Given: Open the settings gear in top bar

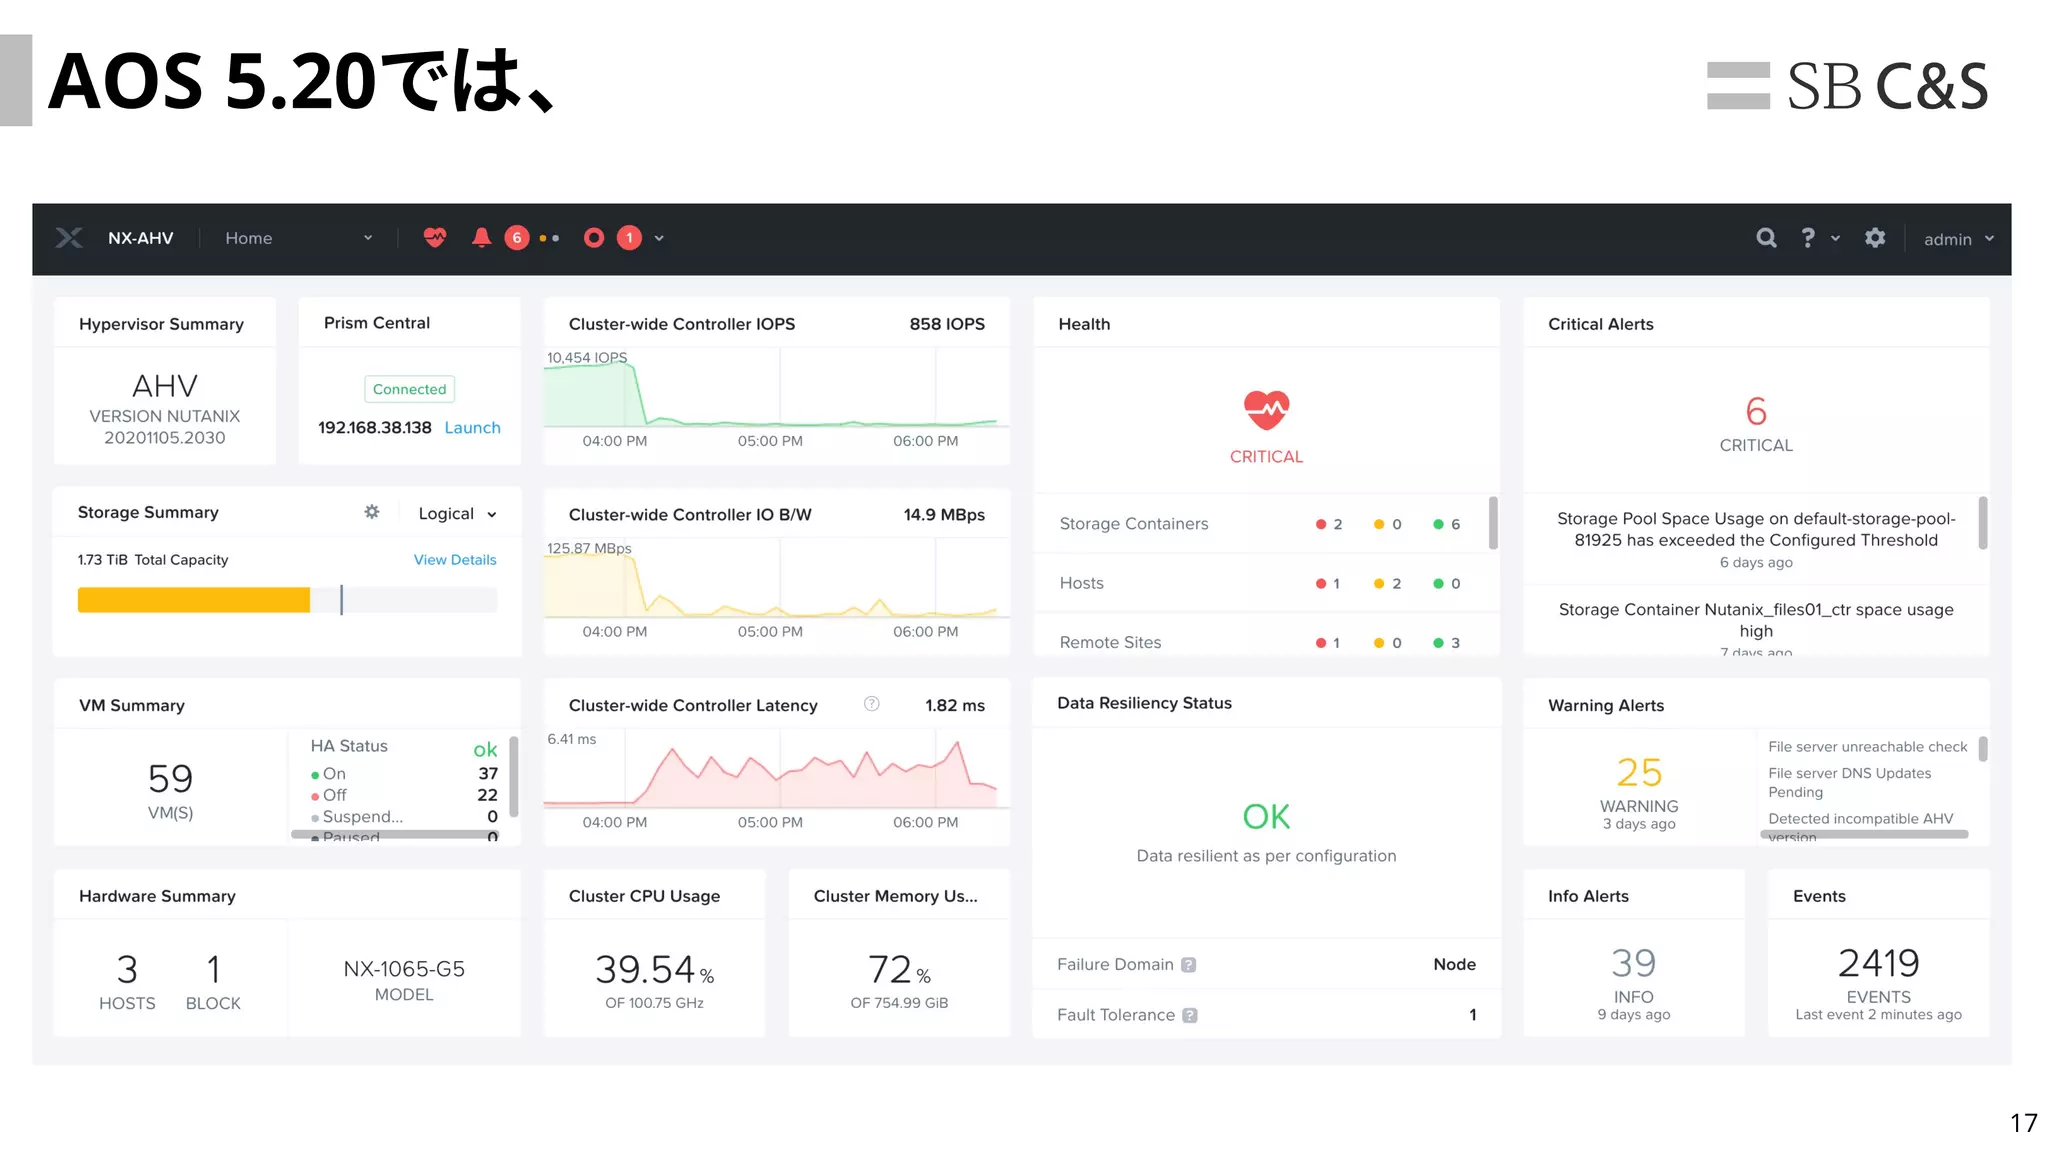Looking at the screenshot, I should coord(1875,238).
